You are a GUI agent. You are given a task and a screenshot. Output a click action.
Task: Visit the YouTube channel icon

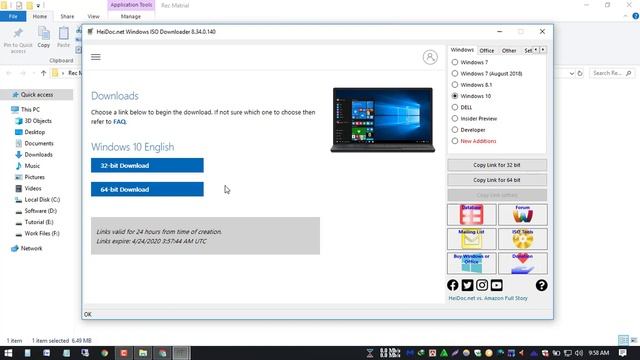click(496, 285)
